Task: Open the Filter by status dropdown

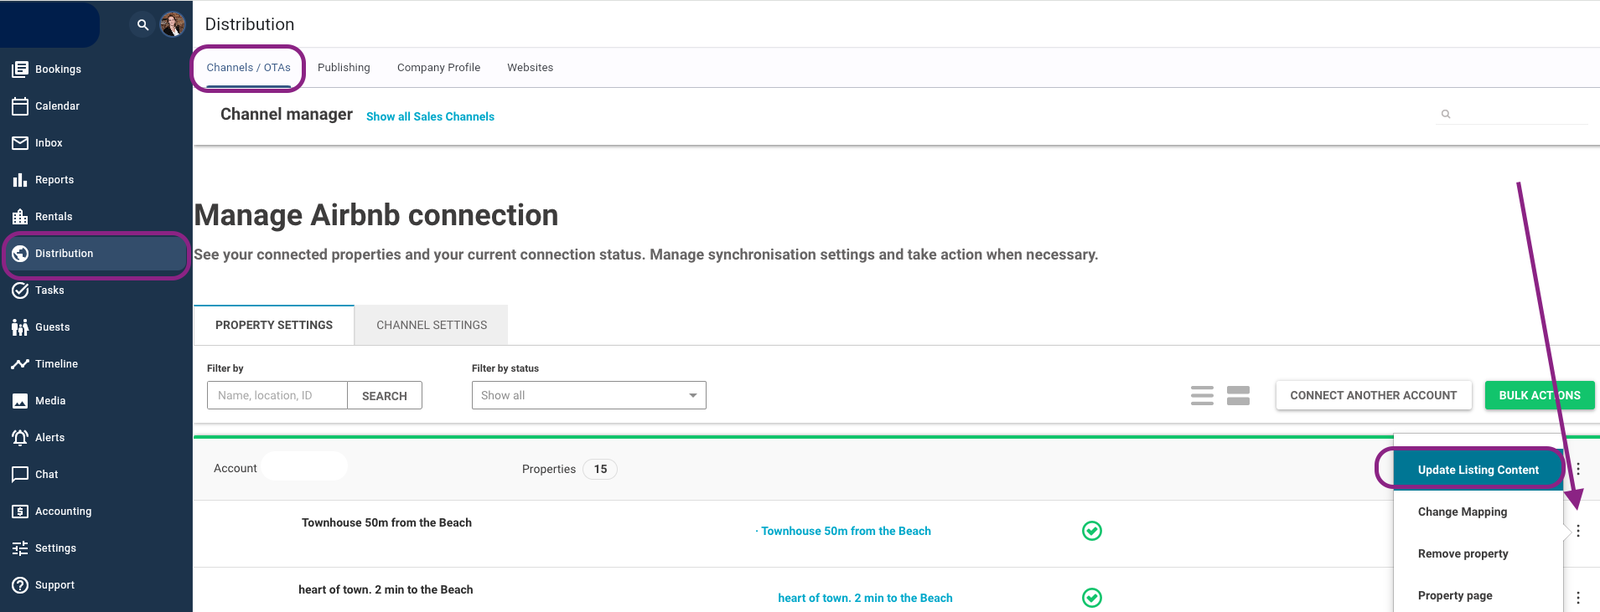Action: (x=589, y=395)
